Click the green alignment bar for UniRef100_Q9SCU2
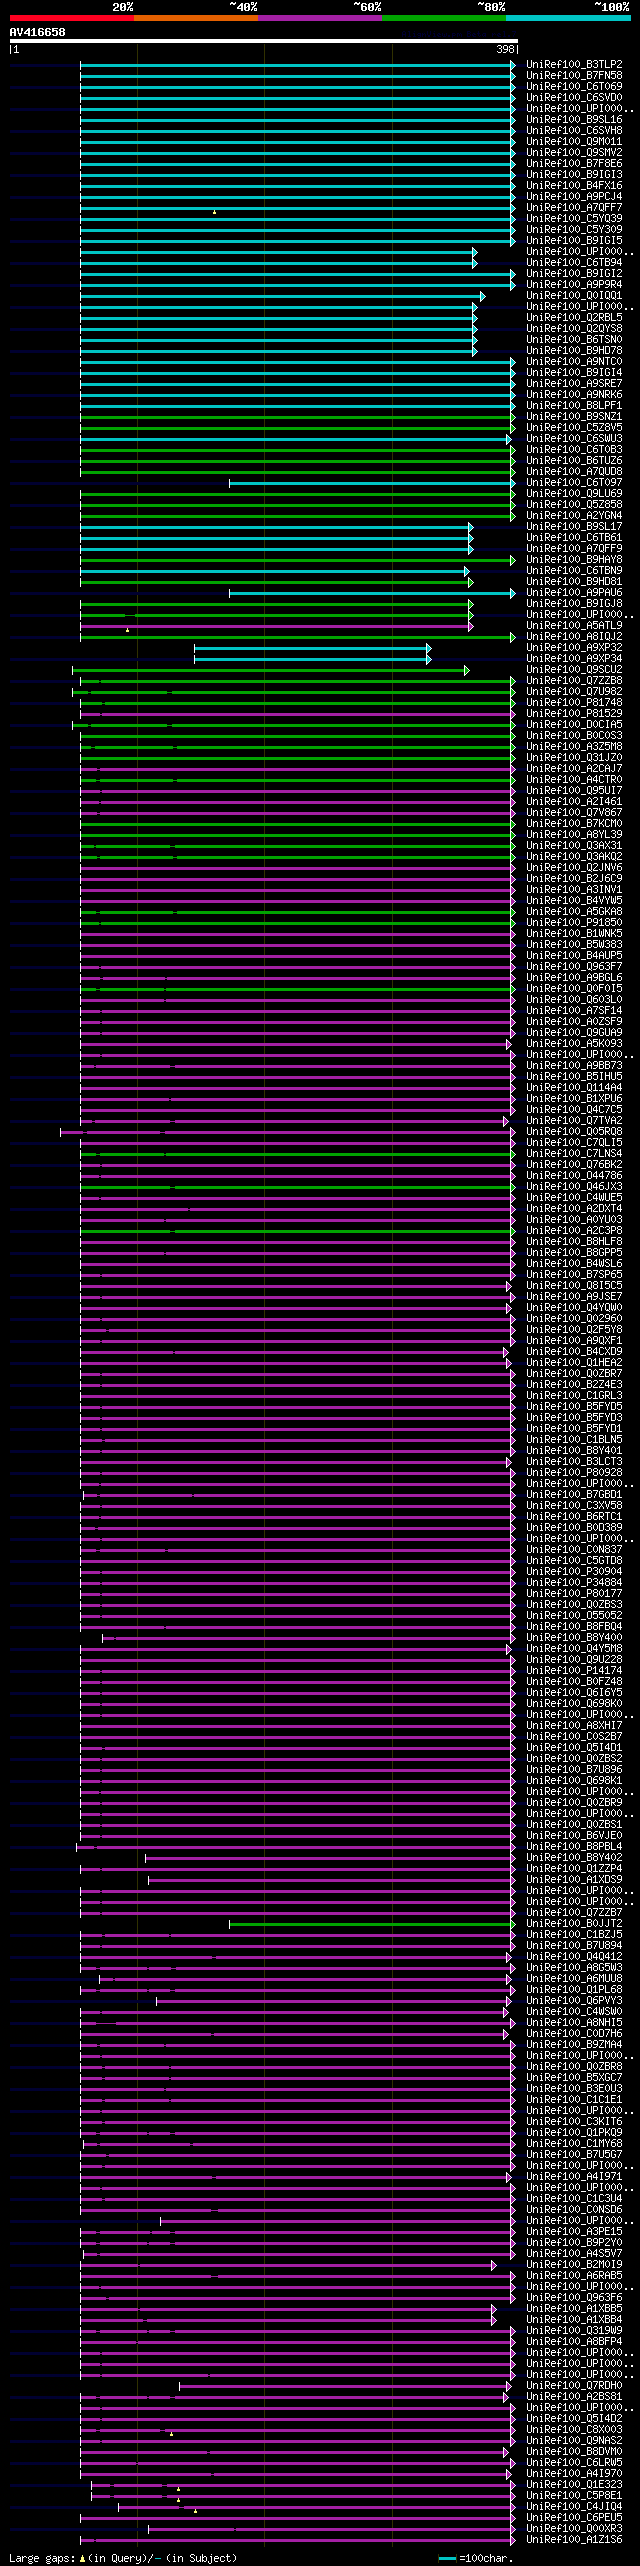Image resolution: width=640 pixels, height=2566 pixels. (x=270, y=670)
